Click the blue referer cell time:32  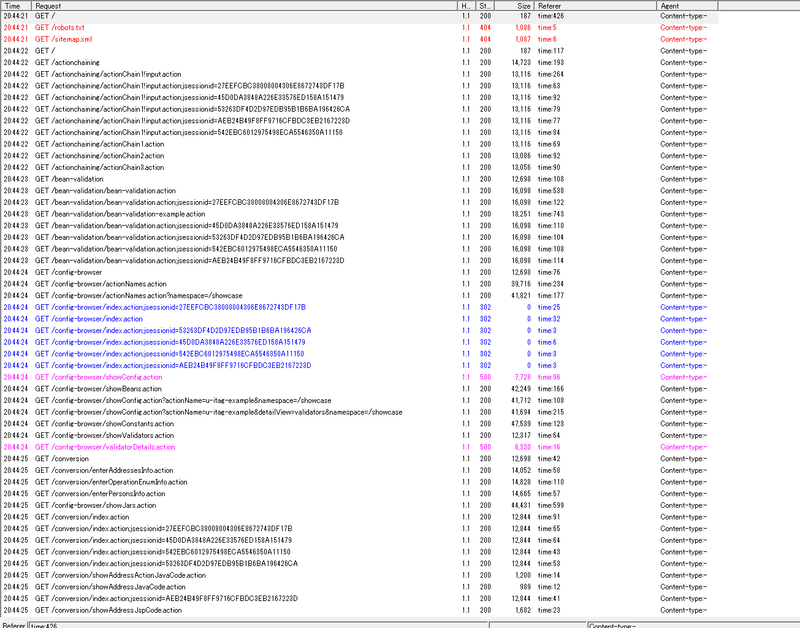coord(549,319)
